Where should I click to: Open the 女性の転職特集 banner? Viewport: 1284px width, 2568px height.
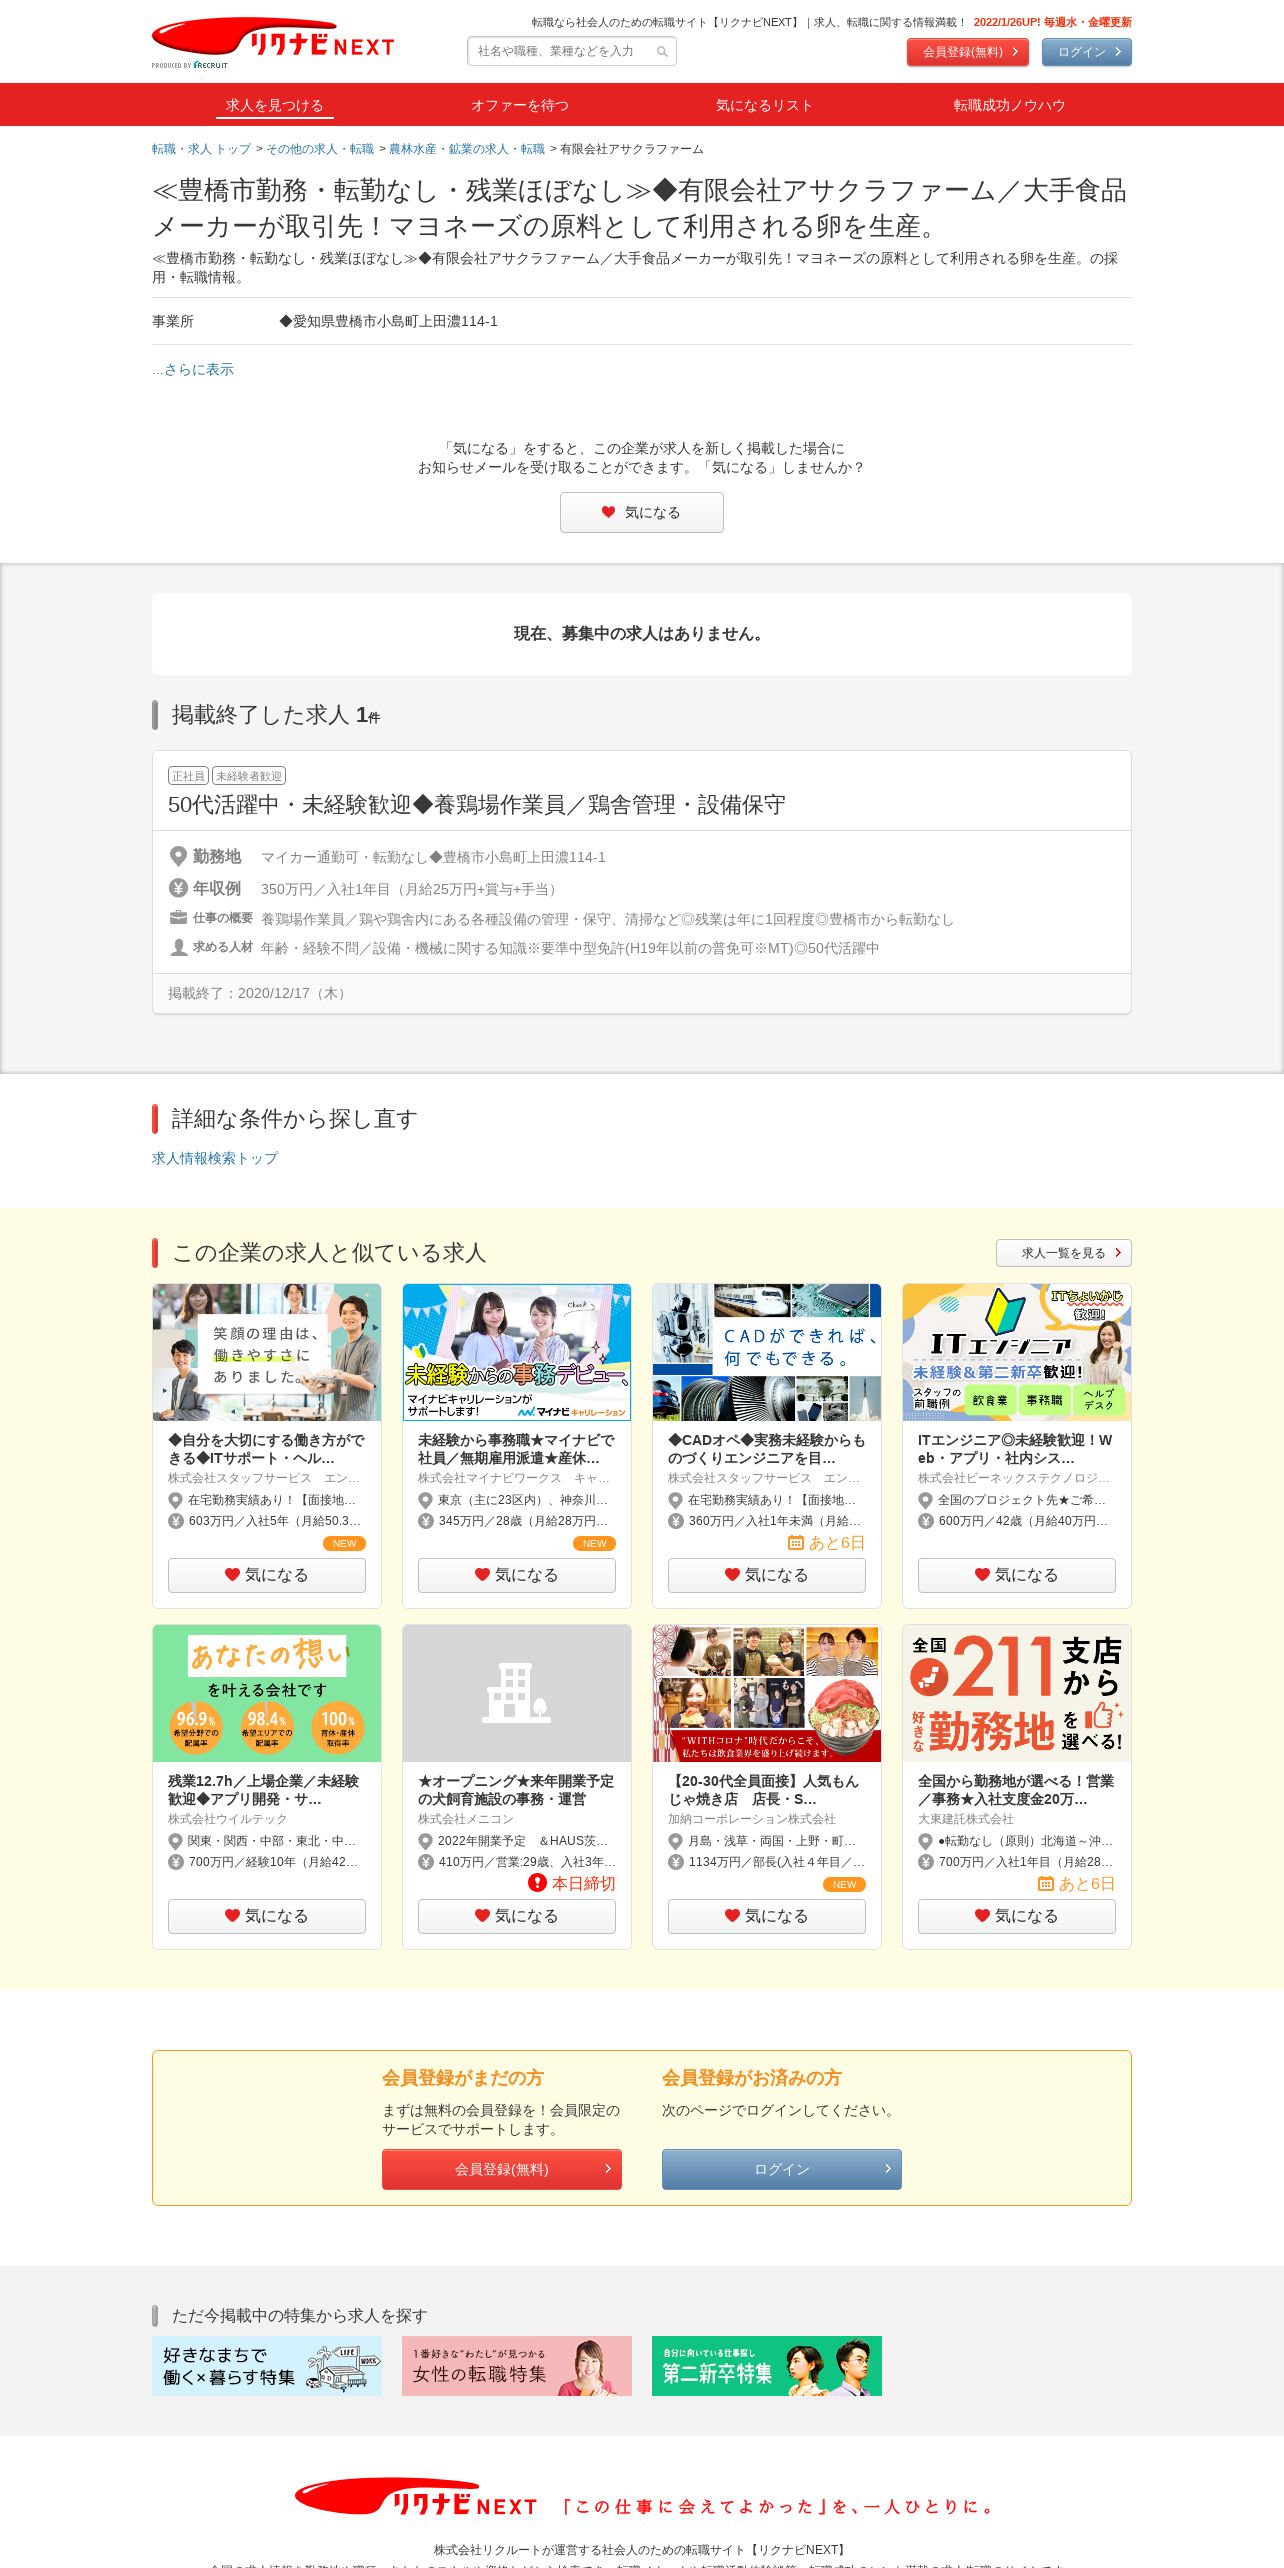[x=517, y=2366]
